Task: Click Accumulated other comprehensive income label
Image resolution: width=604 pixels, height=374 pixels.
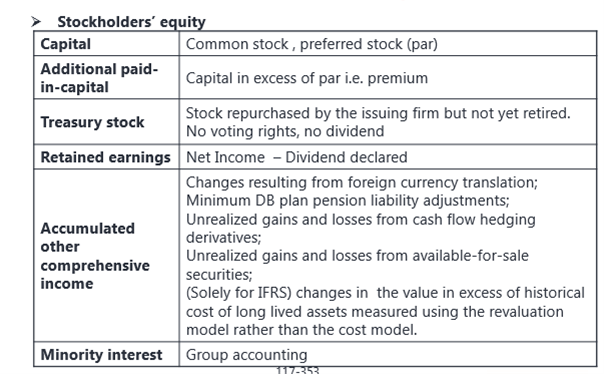Action: point(95,256)
